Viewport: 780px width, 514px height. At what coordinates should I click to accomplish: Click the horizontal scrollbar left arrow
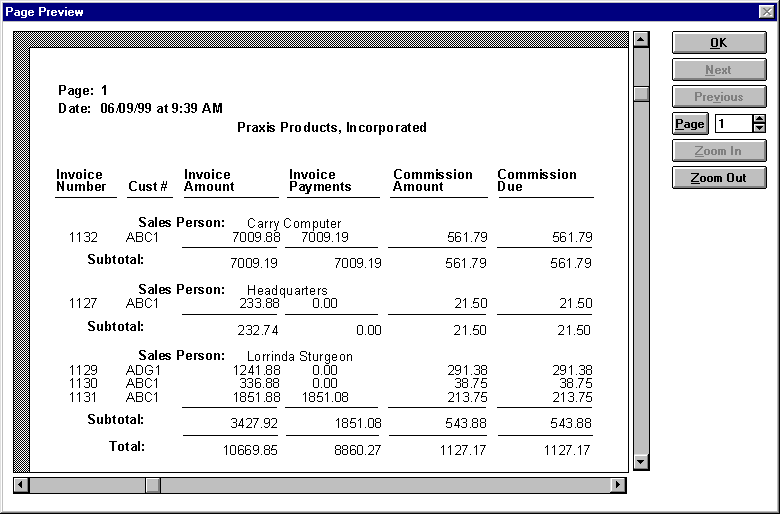[21, 485]
